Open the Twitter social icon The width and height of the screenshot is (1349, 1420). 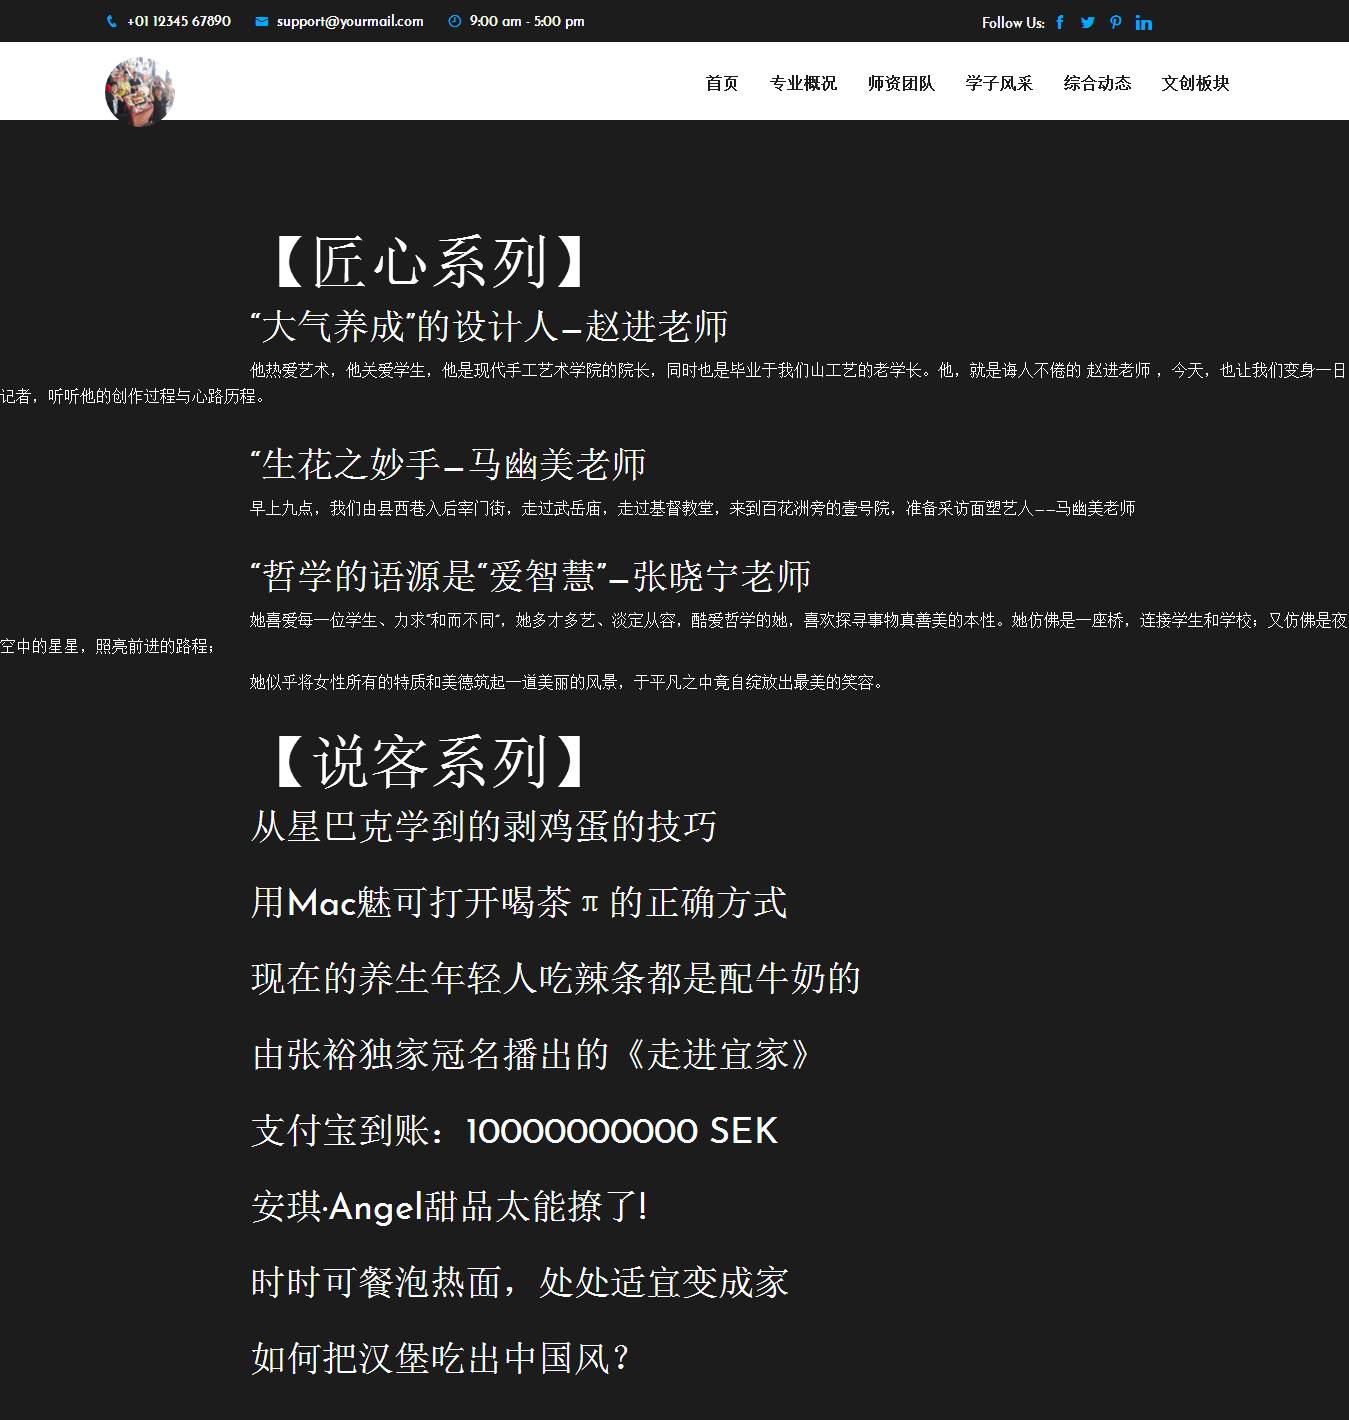pos(1088,22)
